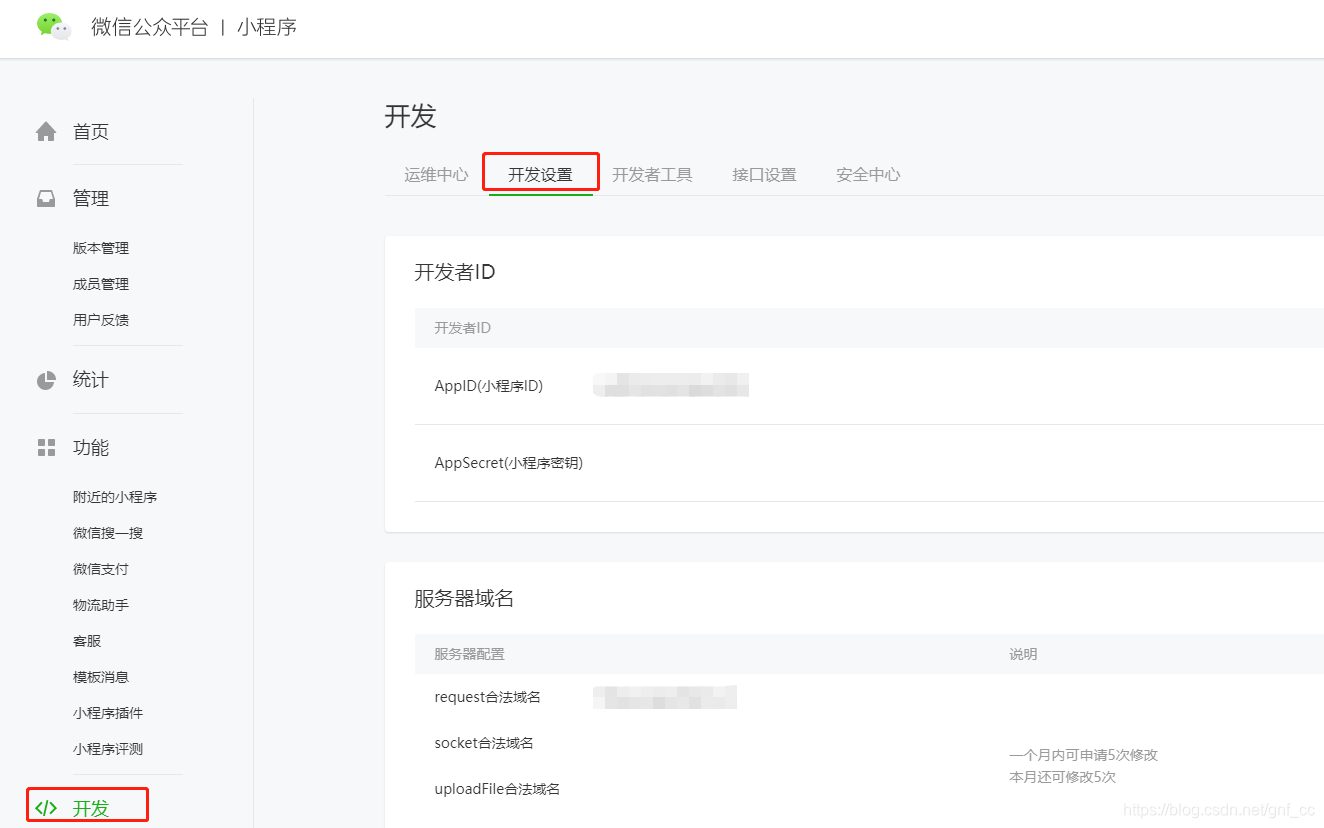This screenshot has height=828, width=1324.
Task: Open 模板消息 settings
Action: point(100,676)
